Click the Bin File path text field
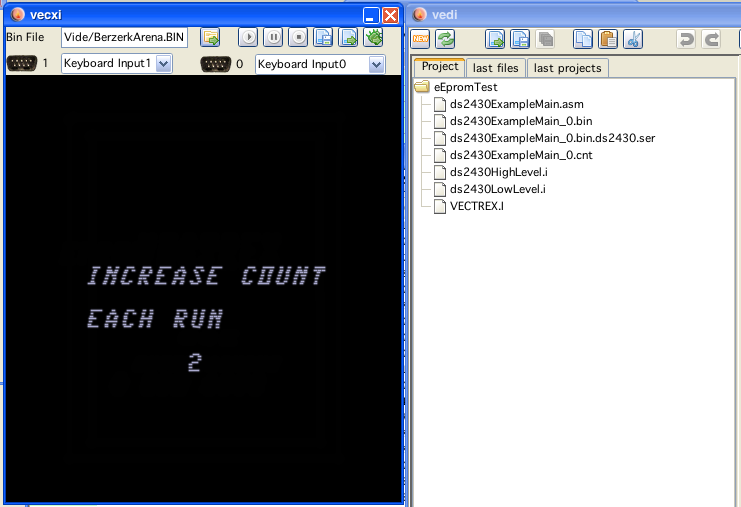This screenshot has width=741, height=507. pos(124,37)
